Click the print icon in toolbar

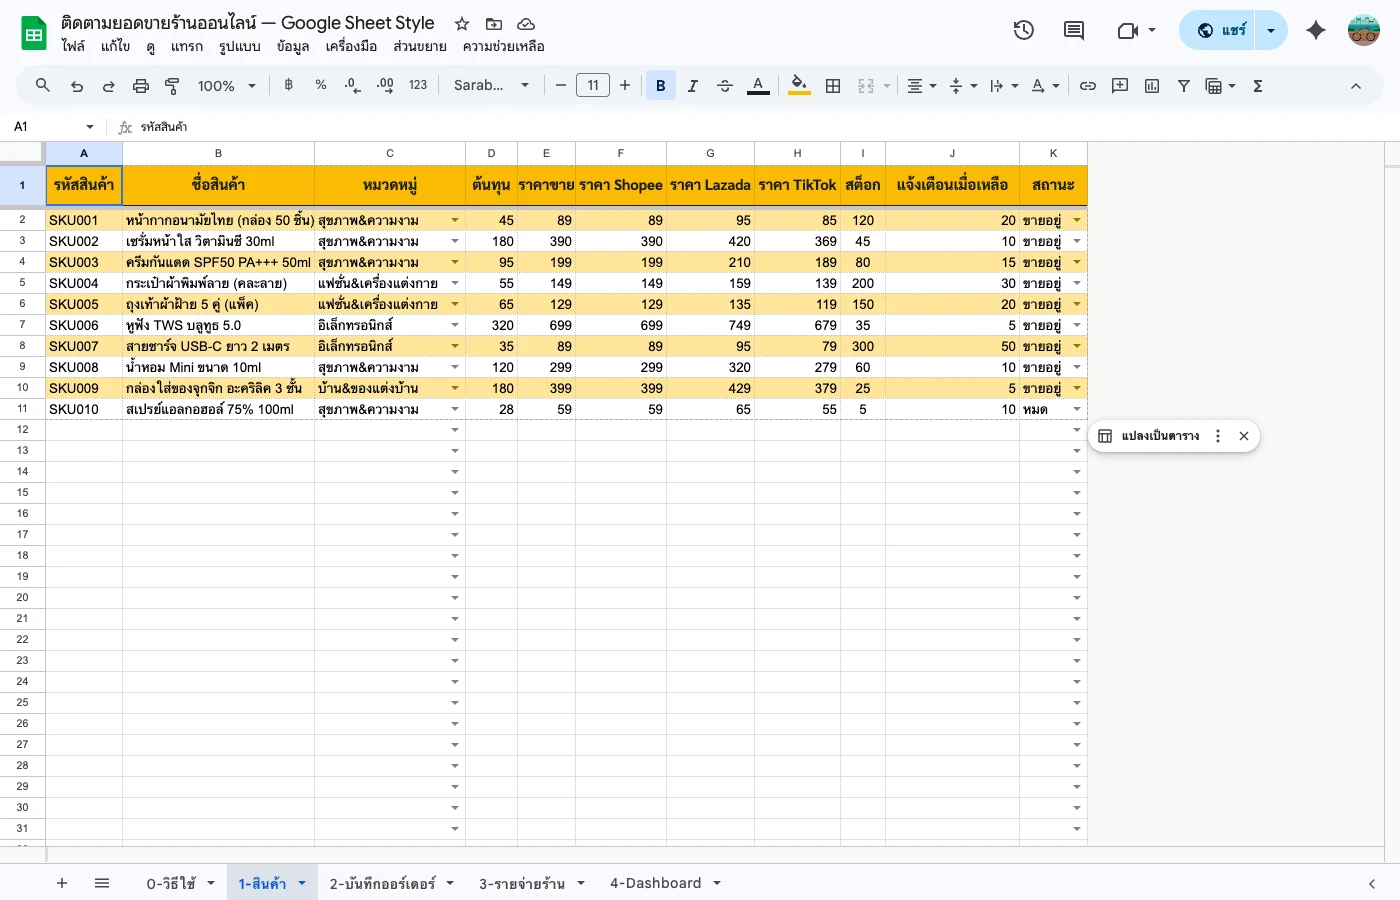coord(141,86)
